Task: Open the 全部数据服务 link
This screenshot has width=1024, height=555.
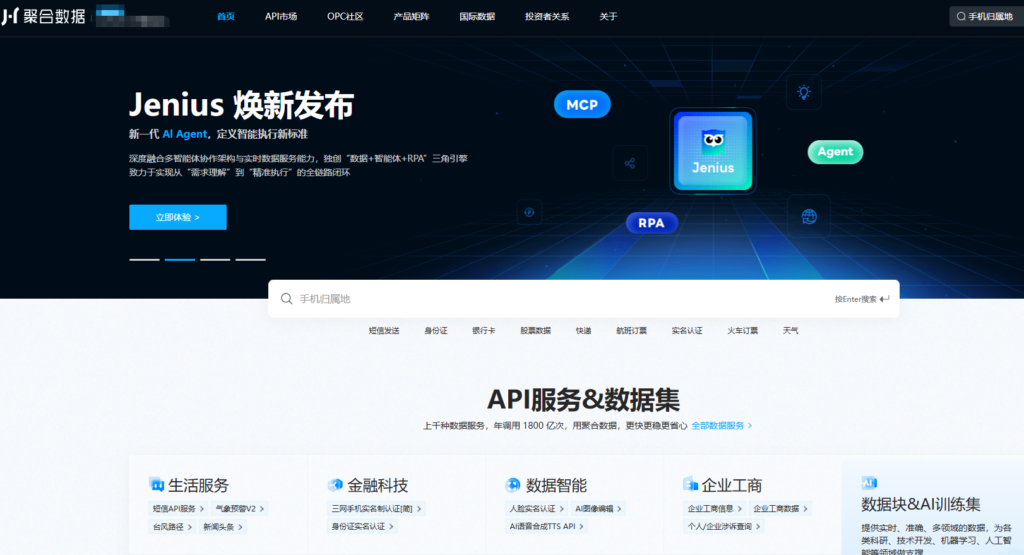Action: [x=722, y=426]
